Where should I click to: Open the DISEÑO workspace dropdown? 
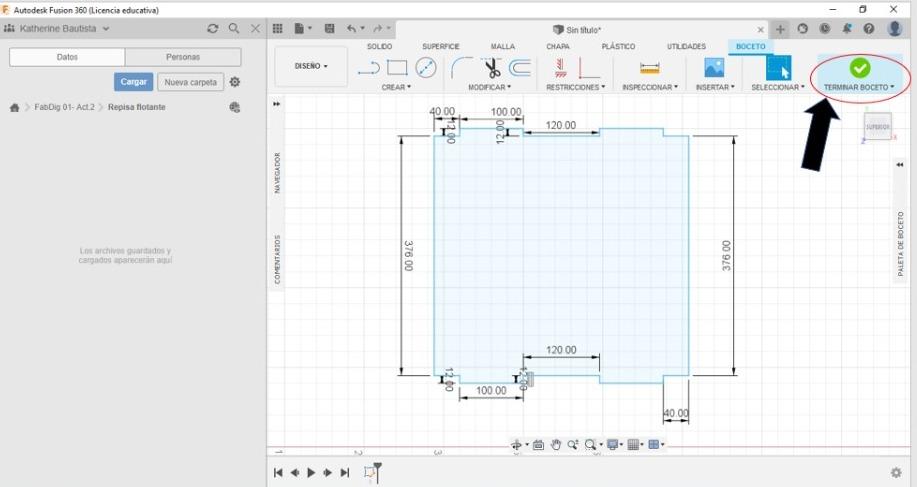[311, 66]
